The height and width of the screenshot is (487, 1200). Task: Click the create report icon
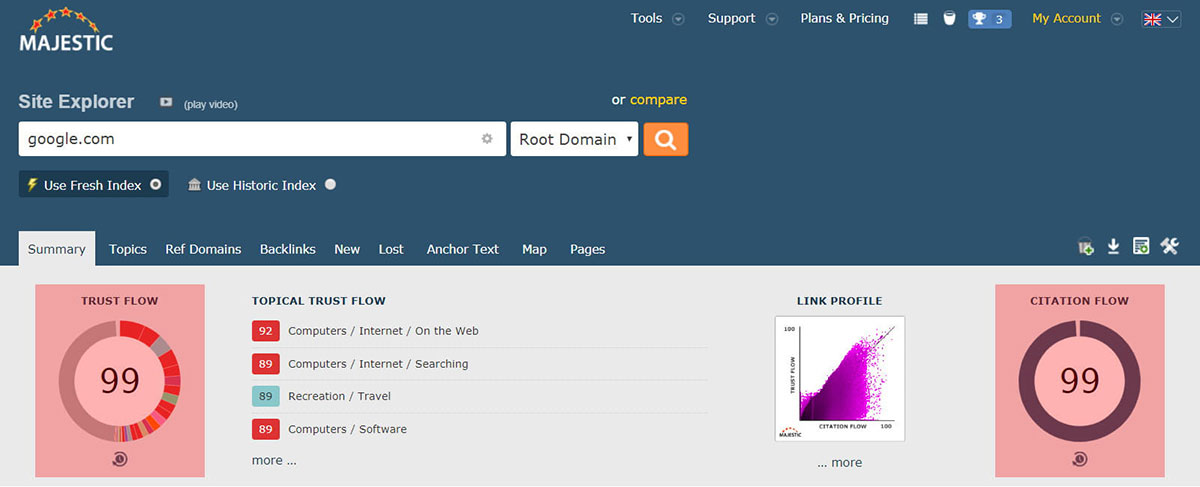tap(1141, 246)
